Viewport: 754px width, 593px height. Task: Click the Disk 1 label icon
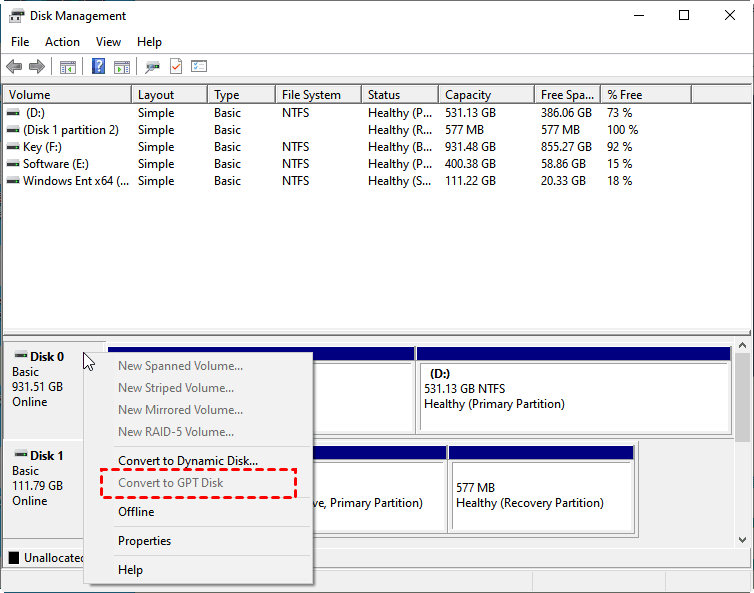coord(21,454)
